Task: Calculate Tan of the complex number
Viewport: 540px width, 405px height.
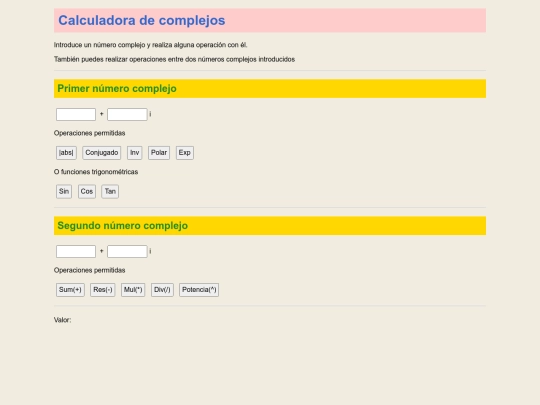Action: (x=110, y=191)
